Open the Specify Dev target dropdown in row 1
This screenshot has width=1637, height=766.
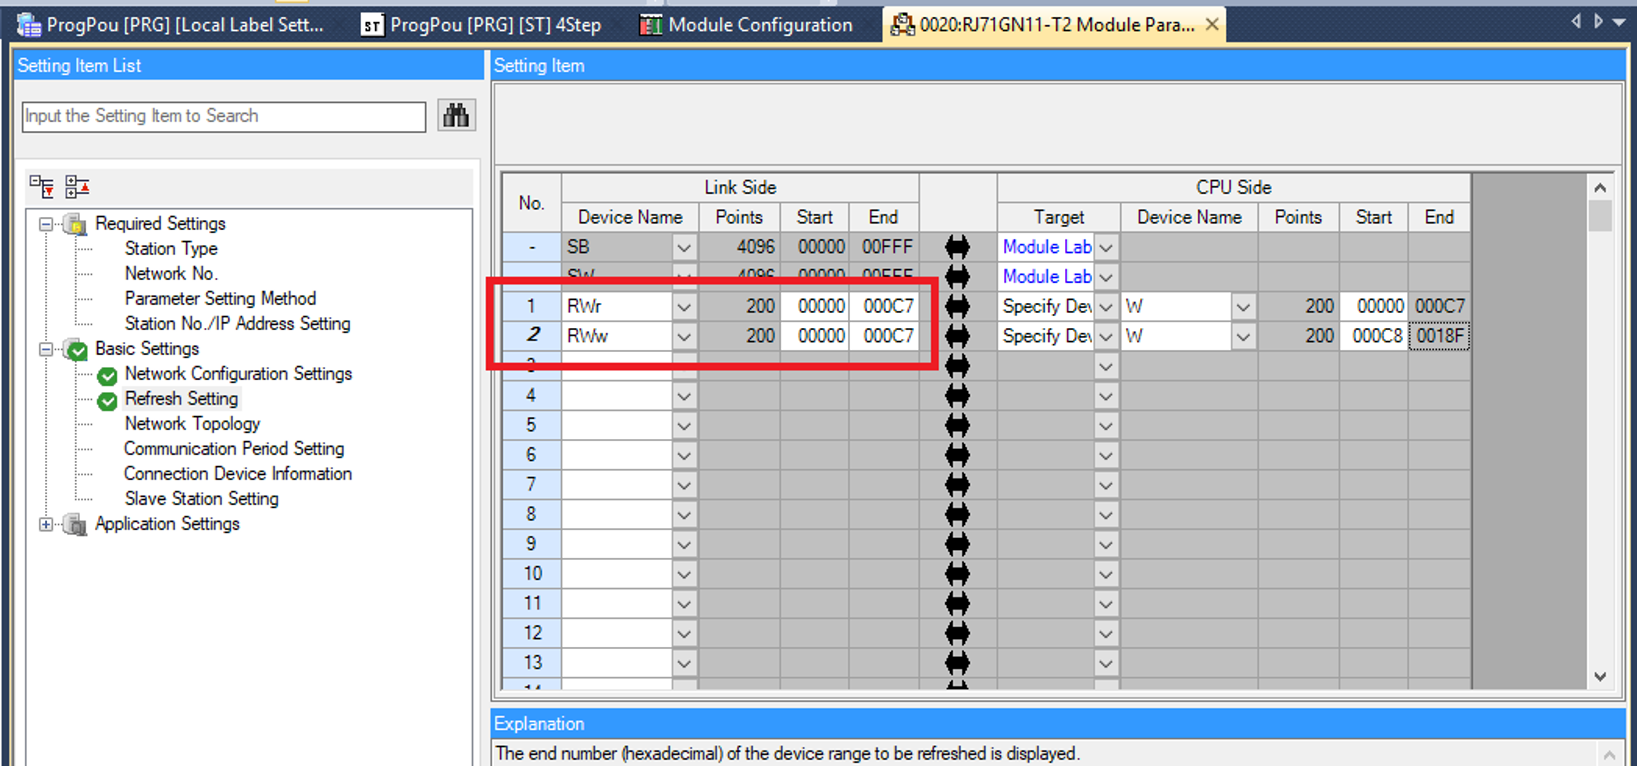point(1106,307)
